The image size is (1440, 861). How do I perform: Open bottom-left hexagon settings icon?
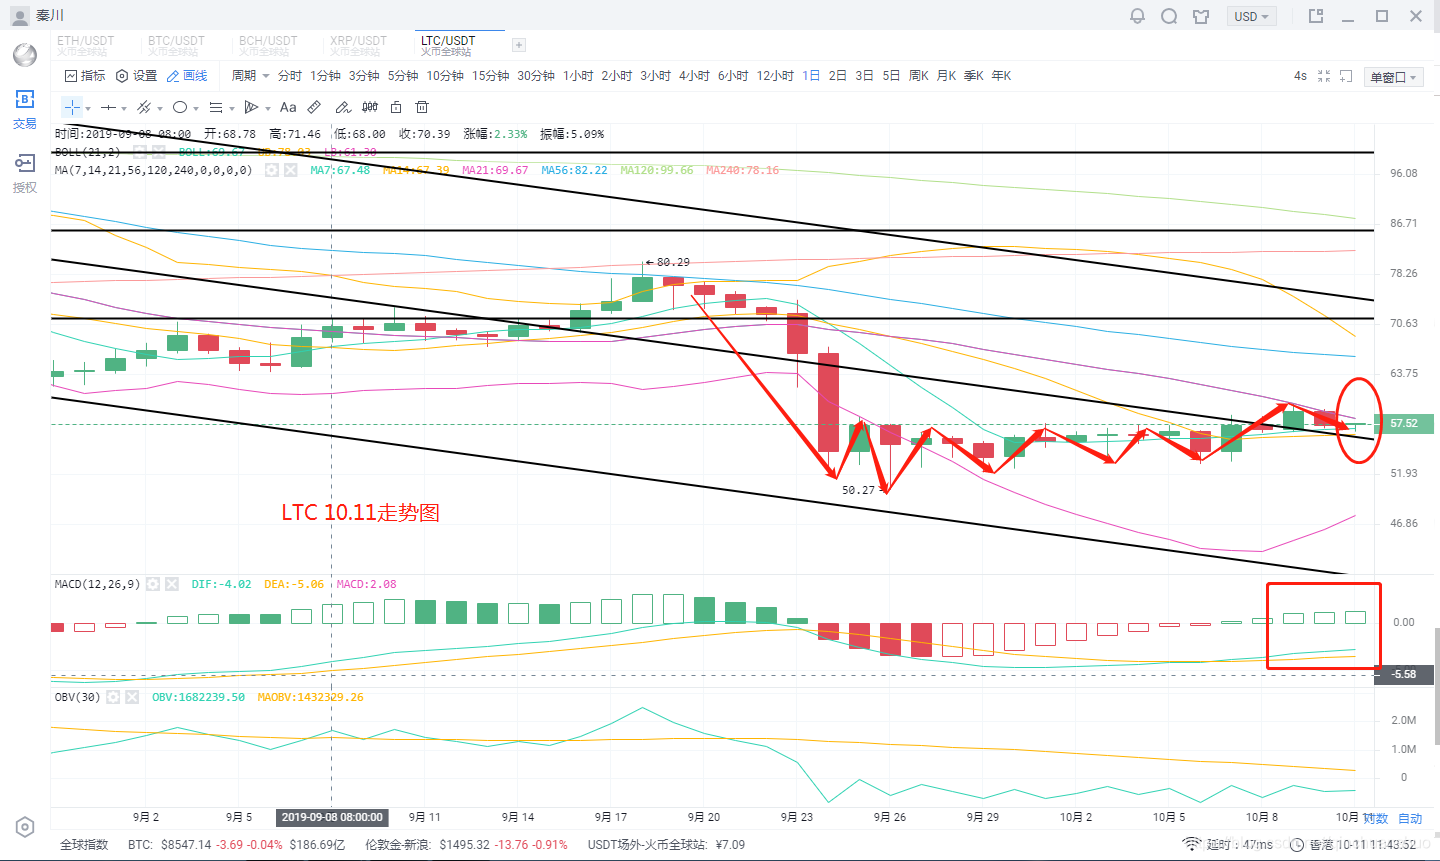(25, 827)
